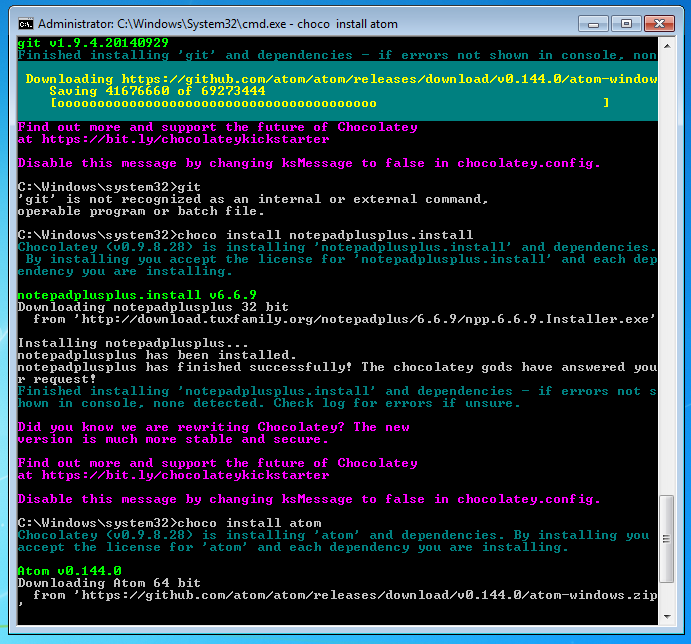Click 'notepadplusplus.install v6.6.9' green line

pyautogui.click(x=137, y=295)
